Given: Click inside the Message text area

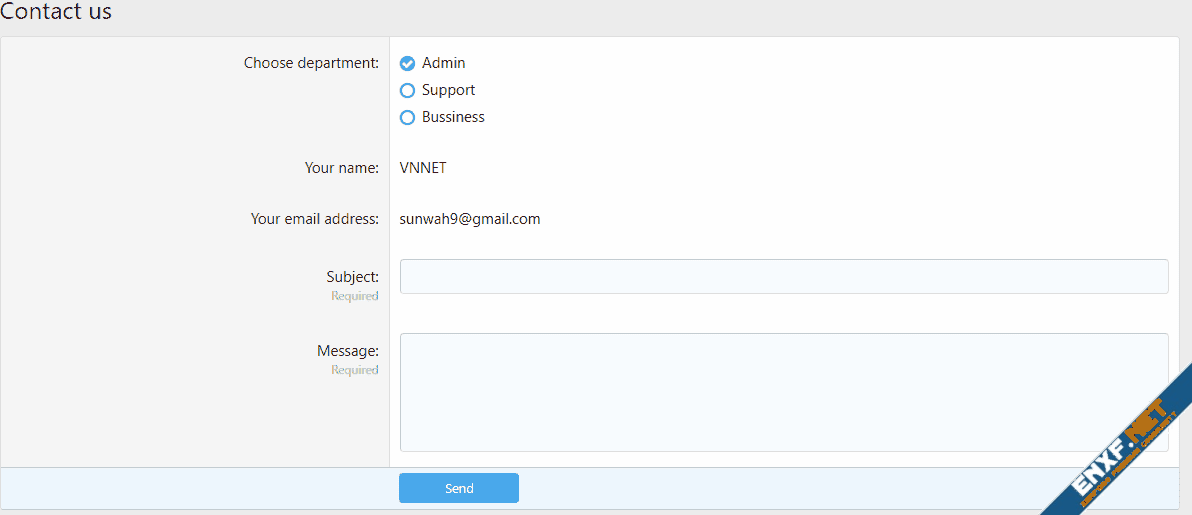Looking at the screenshot, I should (x=783, y=392).
